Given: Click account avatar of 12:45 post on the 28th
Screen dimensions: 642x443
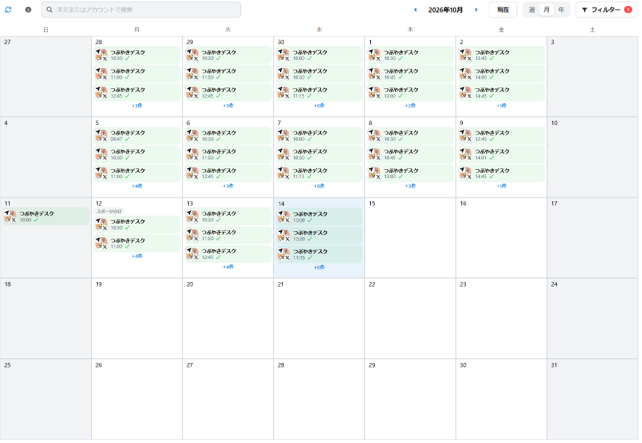Looking at the screenshot, I should coord(101,93).
